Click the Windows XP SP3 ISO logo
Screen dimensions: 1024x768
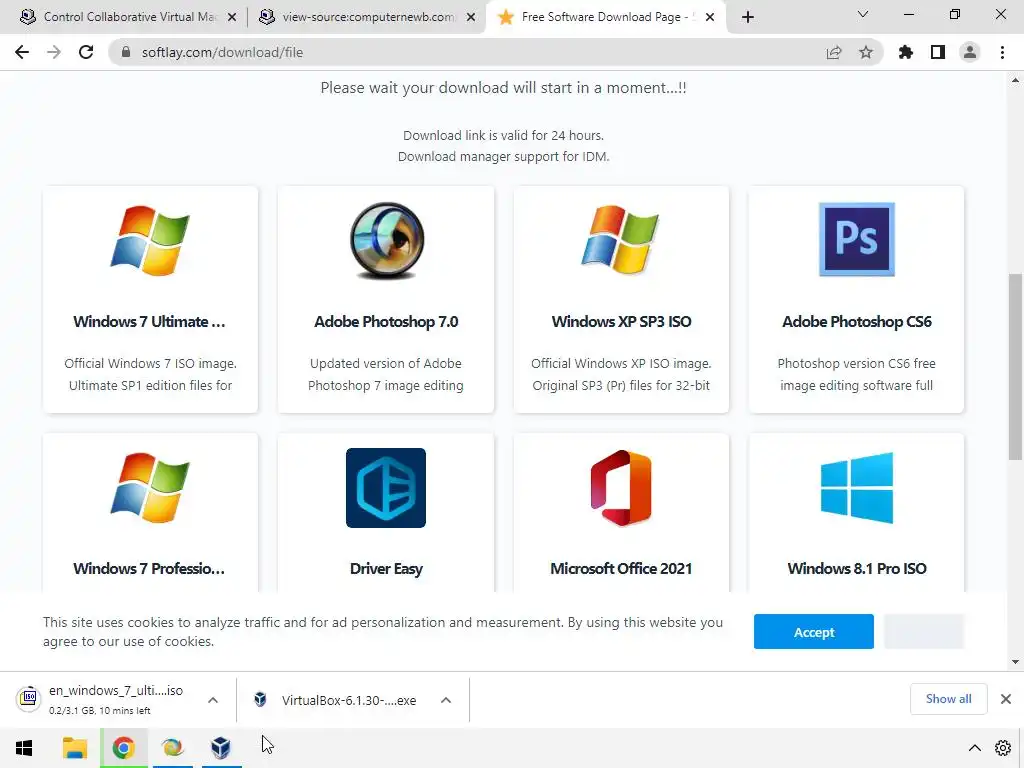point(621,240)
